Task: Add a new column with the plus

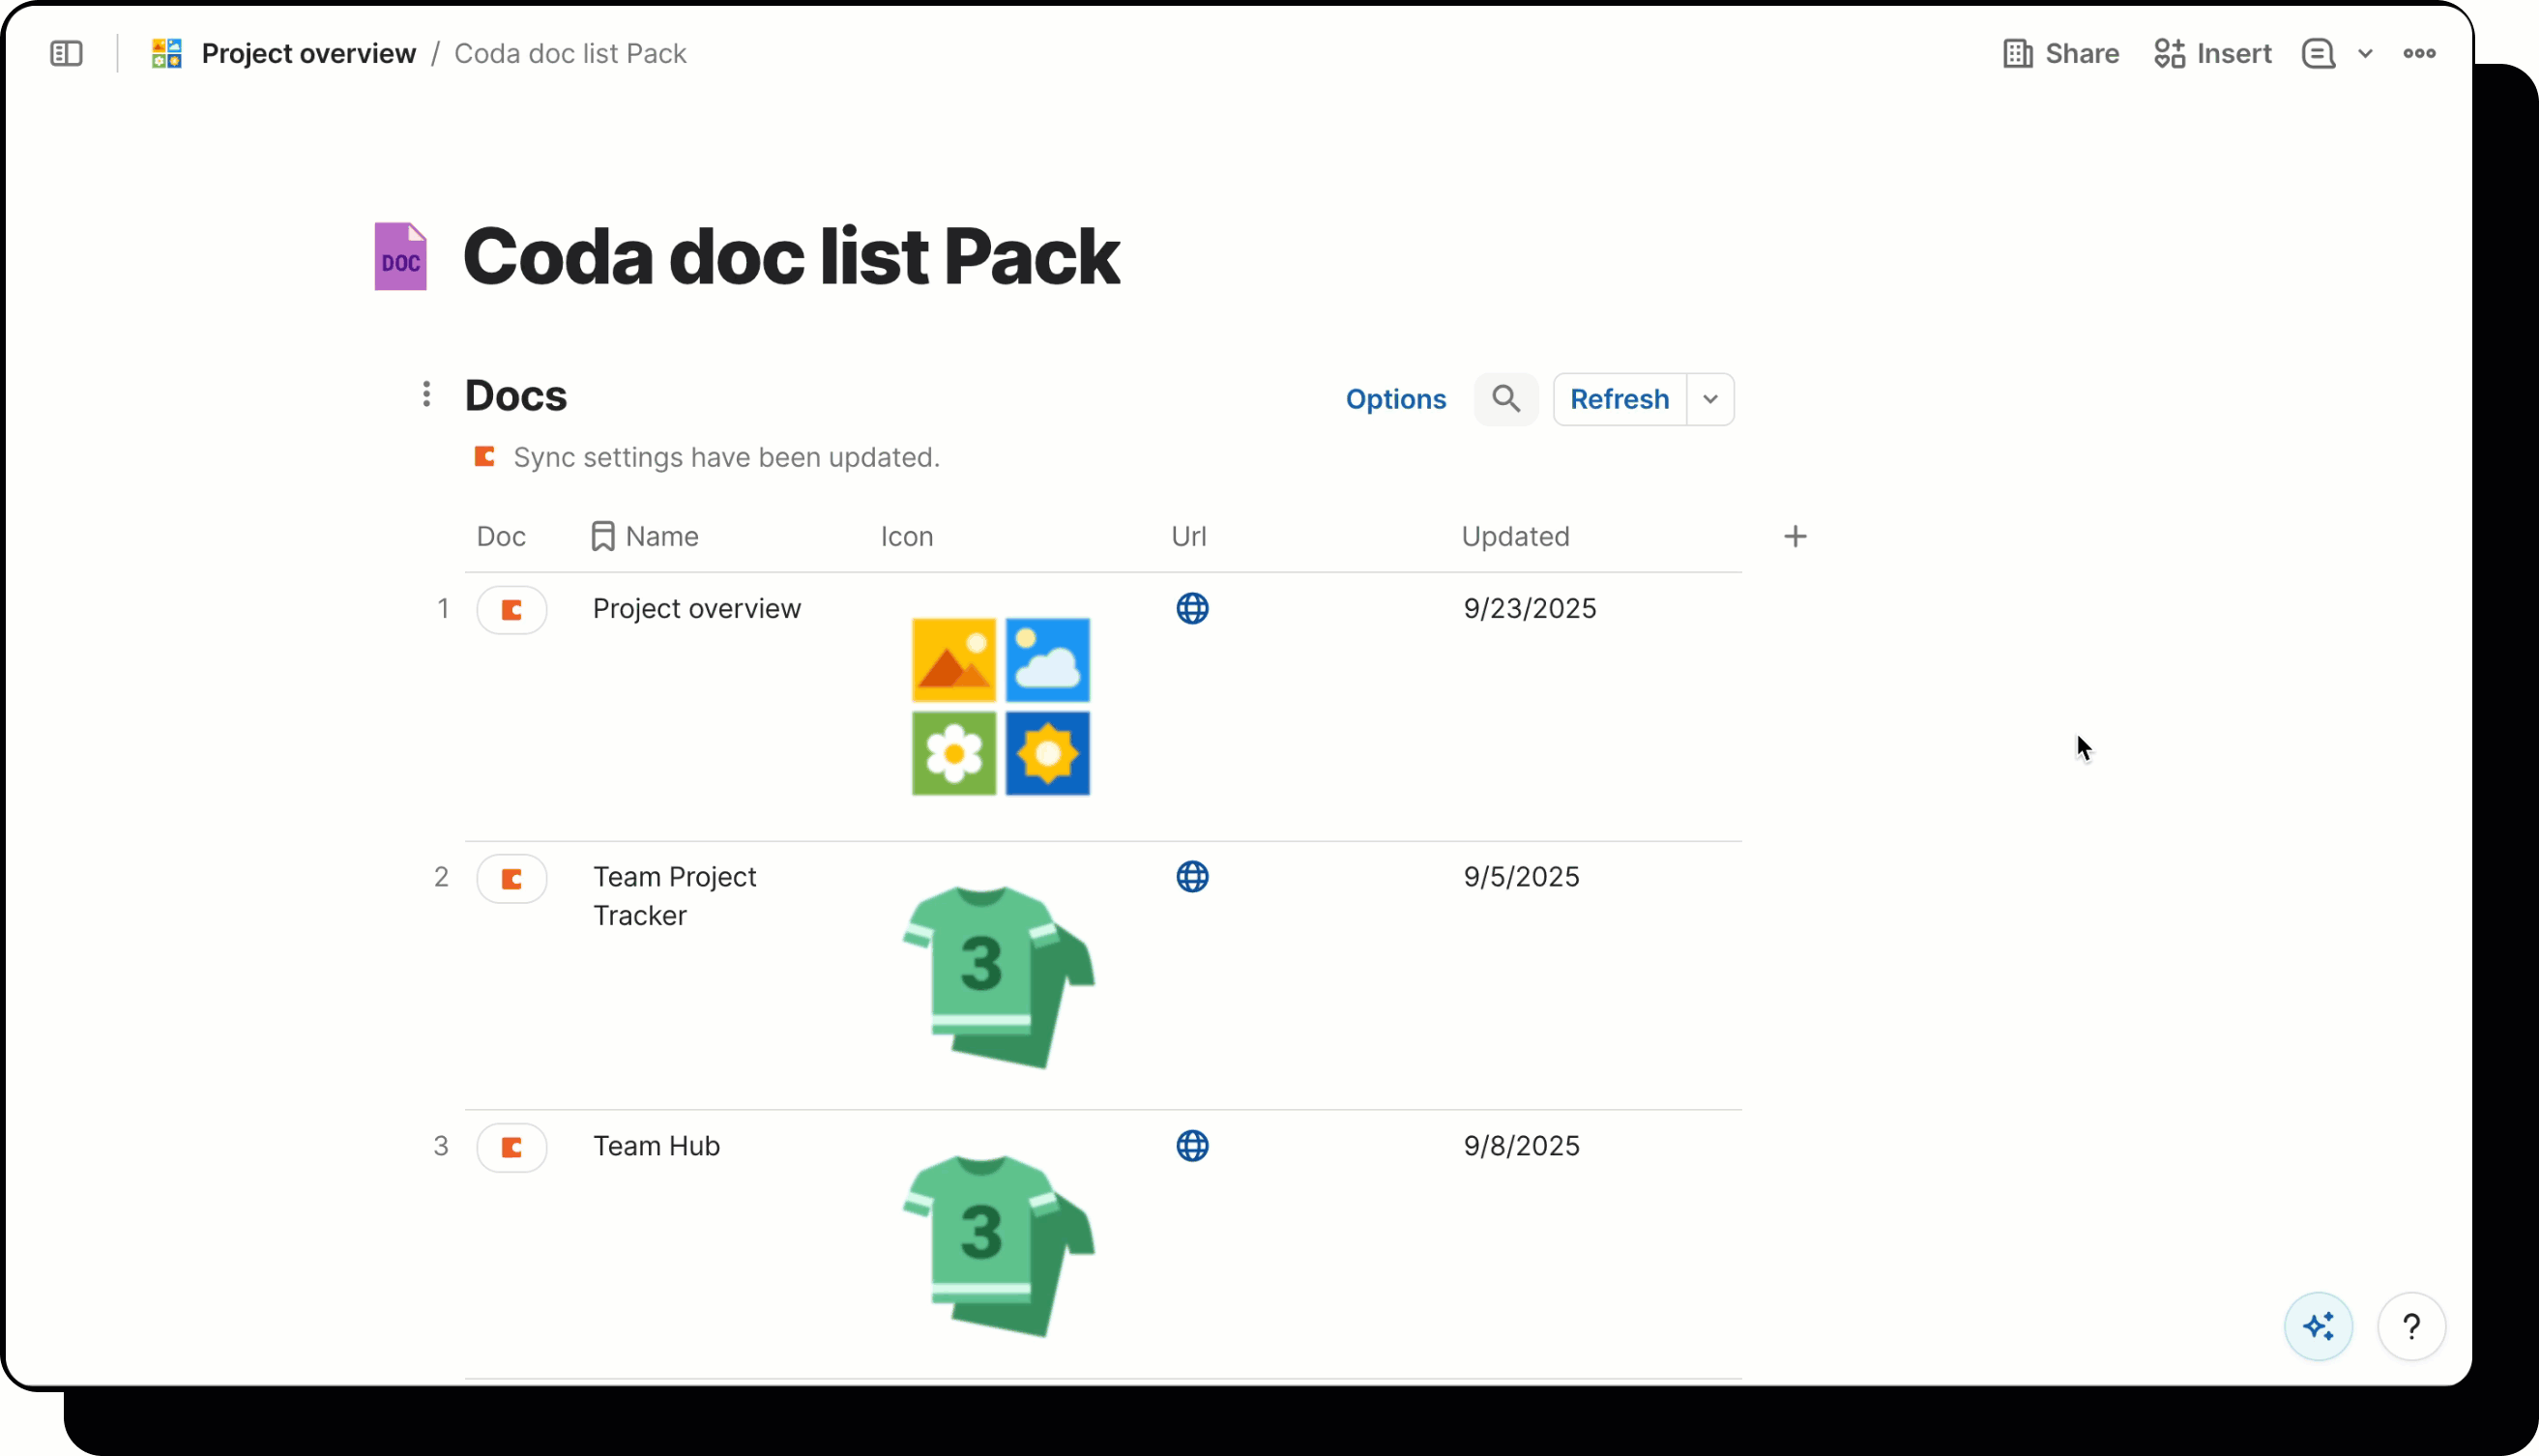Action: [x=1795, y=536]
